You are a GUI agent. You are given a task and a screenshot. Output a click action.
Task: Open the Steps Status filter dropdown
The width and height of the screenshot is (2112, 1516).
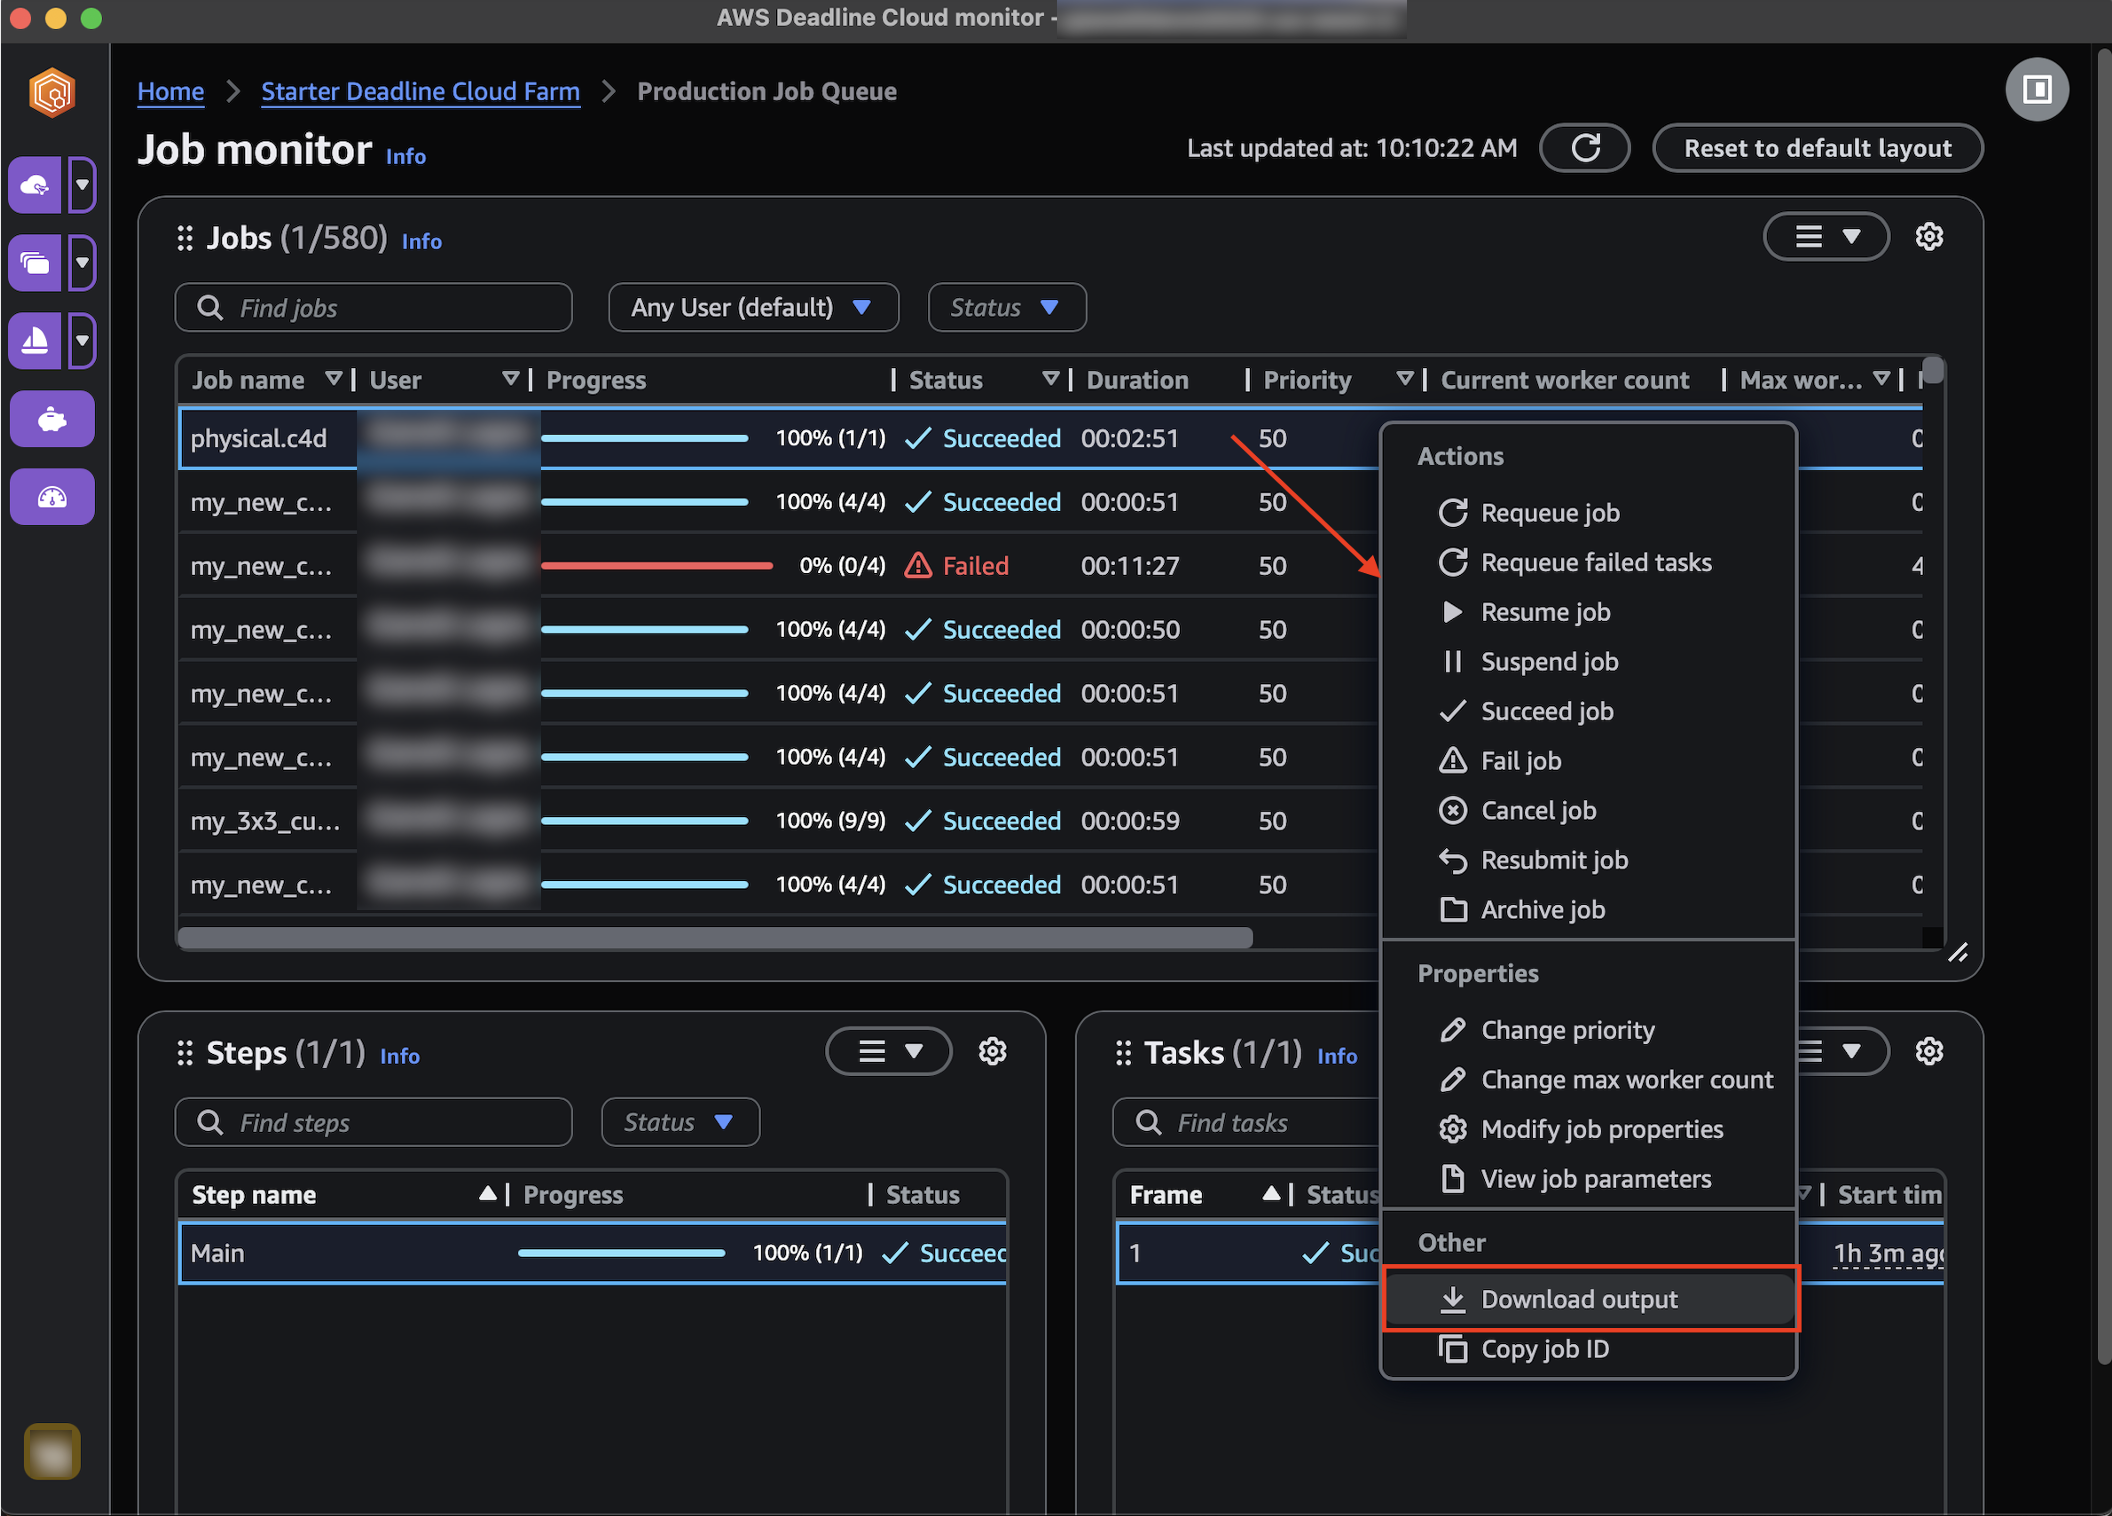(679, 1123)
